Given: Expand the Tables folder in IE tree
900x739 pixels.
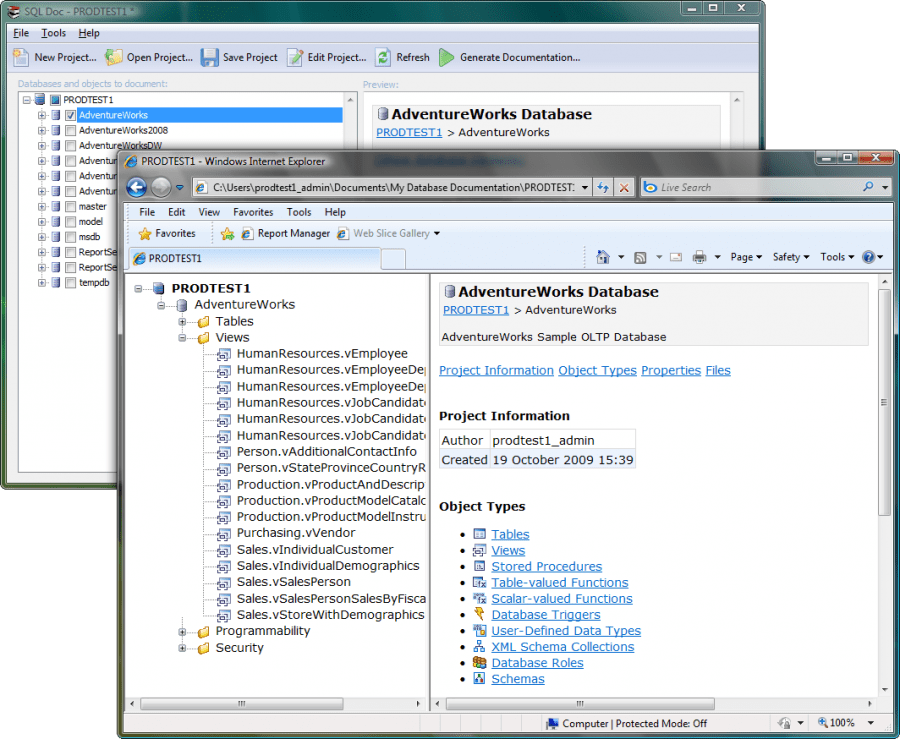Looking at the screenshot, I should (182, 322).
